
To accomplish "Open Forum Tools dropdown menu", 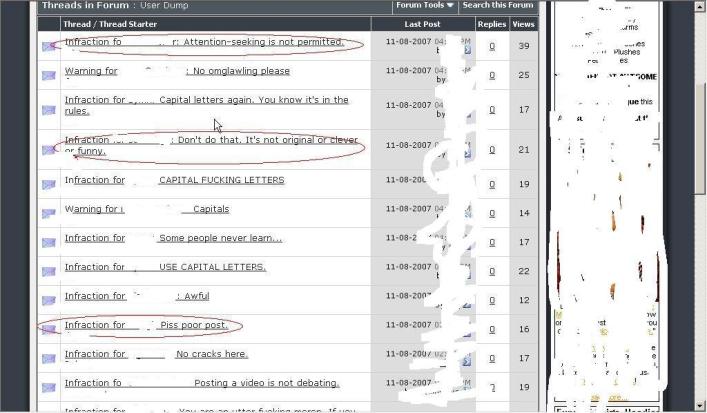I will pyautogui.click(x=424, y=5).
